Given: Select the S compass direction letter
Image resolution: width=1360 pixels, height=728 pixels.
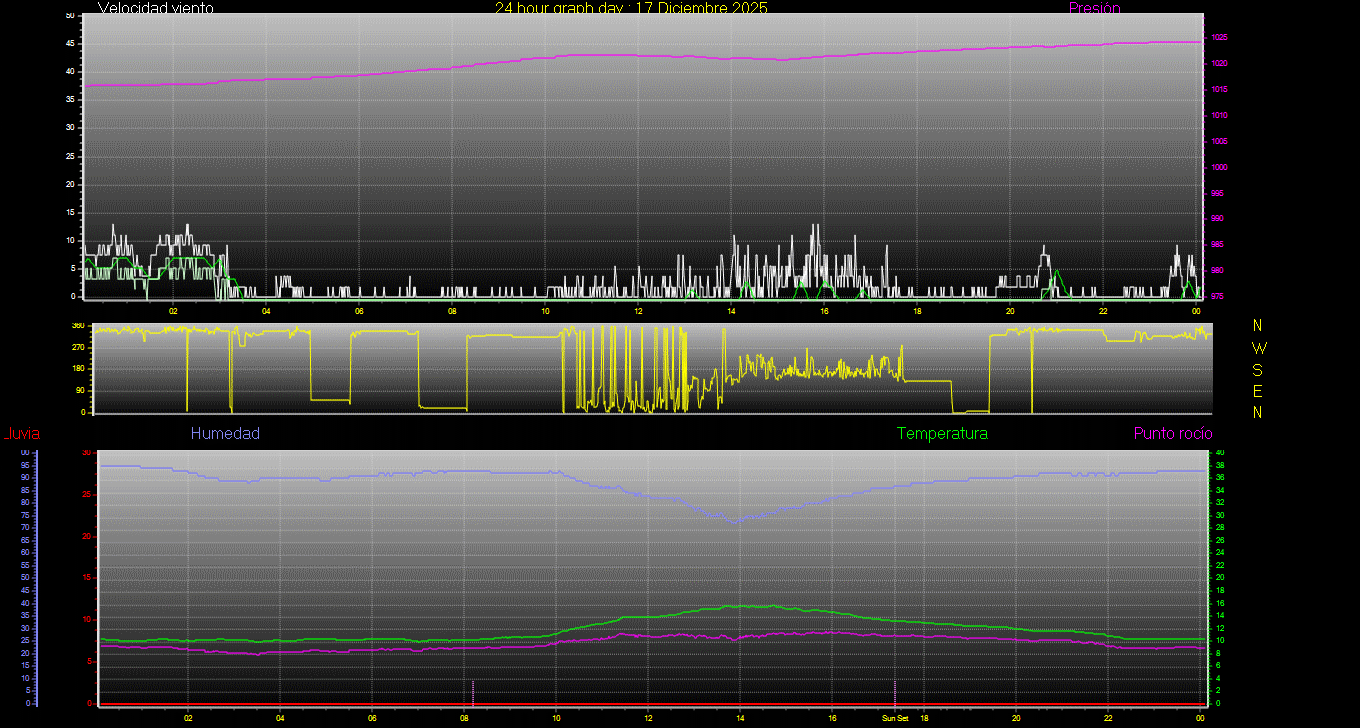Looking at the screenshot, I should click(x=1258, y=369).
